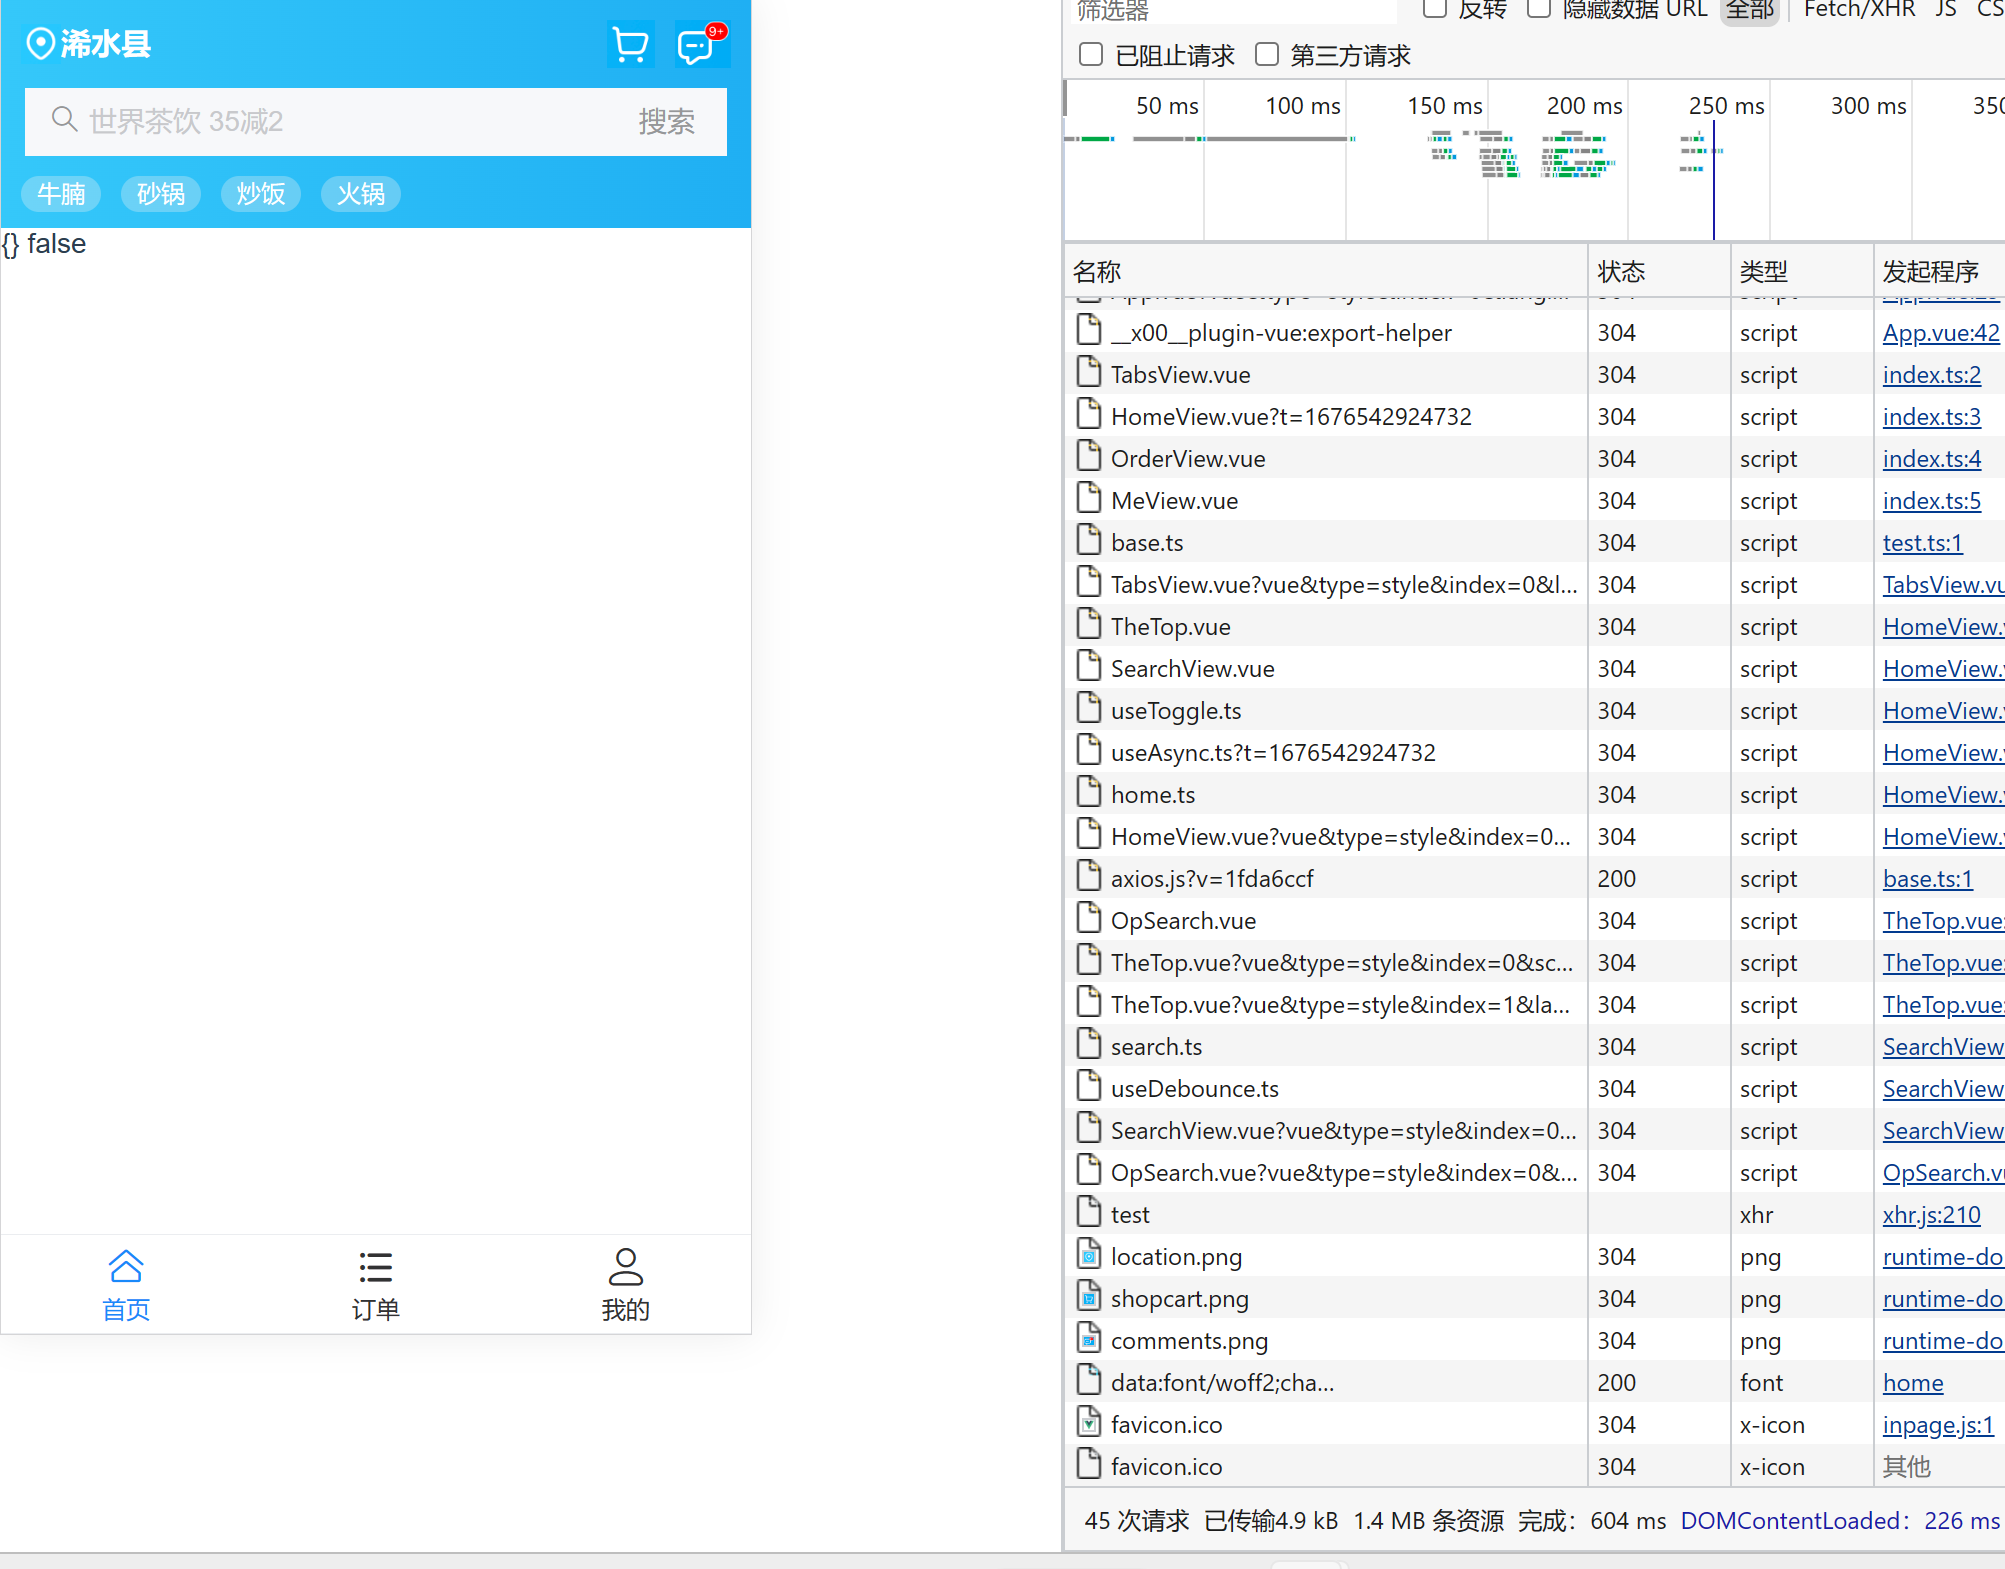Click file icon of data:font/woff2 row
This screenshot has height=1569, width=2005.
click(1089, 1380)
